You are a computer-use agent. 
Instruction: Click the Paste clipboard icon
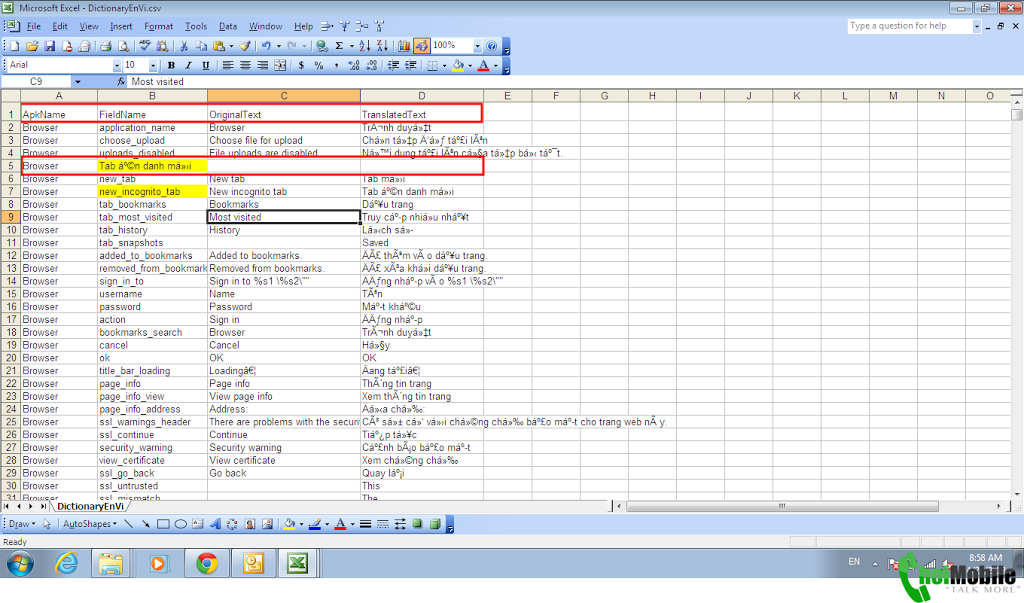click(x=218, y=46)
